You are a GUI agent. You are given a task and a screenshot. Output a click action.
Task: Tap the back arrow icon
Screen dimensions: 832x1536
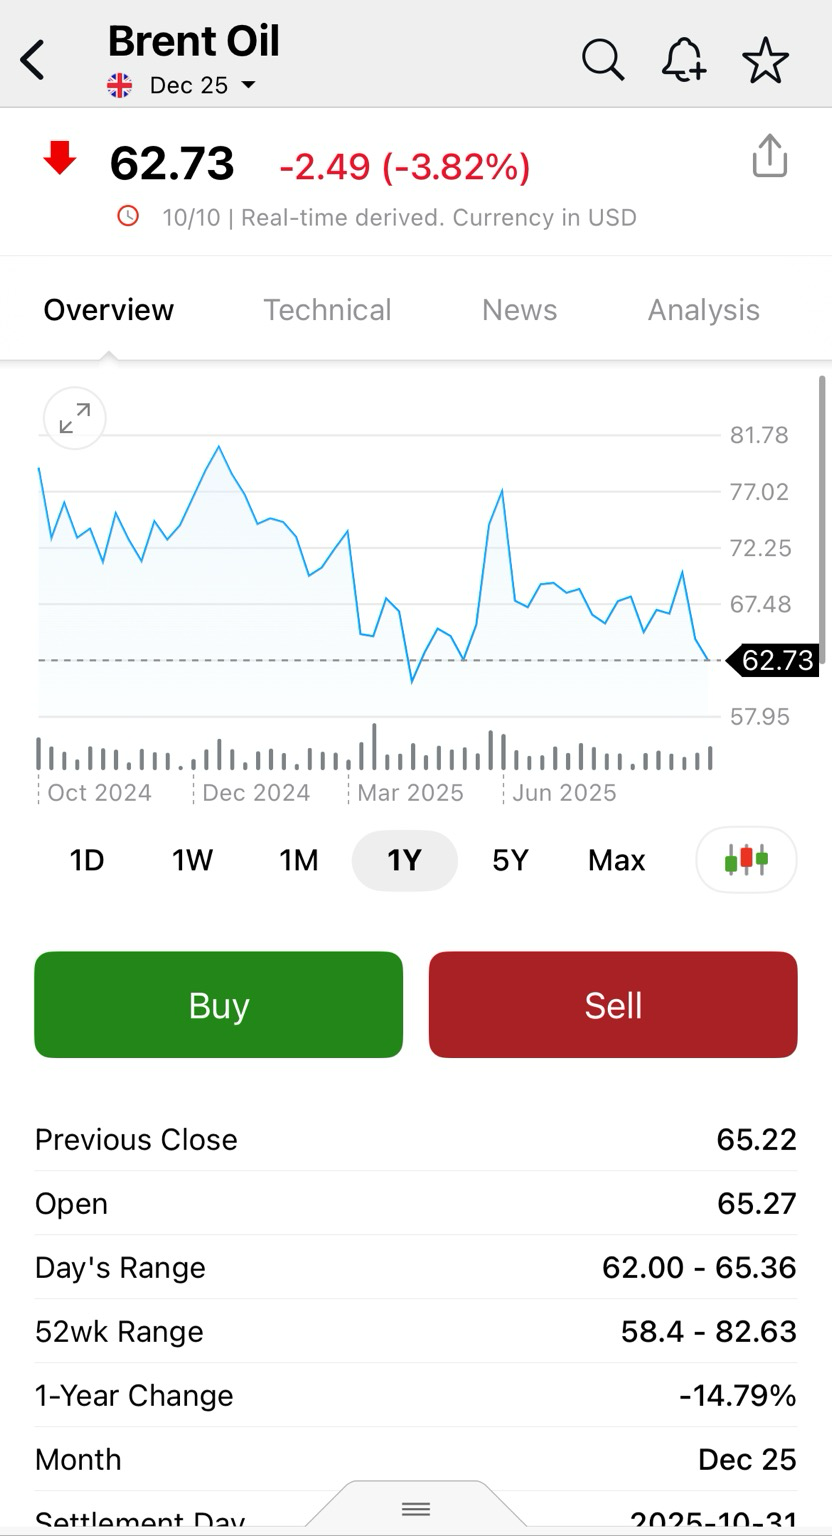pyautogui.click(x=33, y=60)
